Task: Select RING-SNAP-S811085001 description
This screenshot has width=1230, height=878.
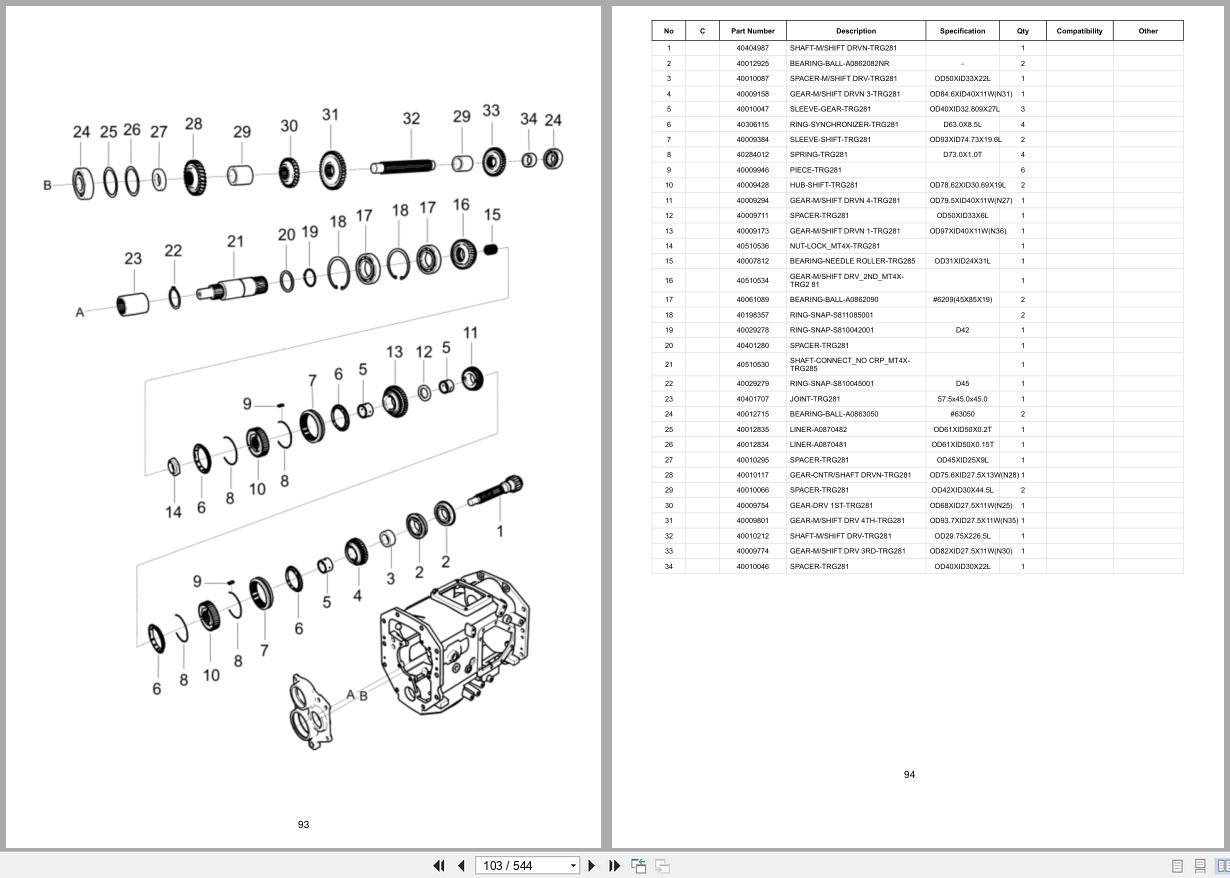Action: [831, 315]
